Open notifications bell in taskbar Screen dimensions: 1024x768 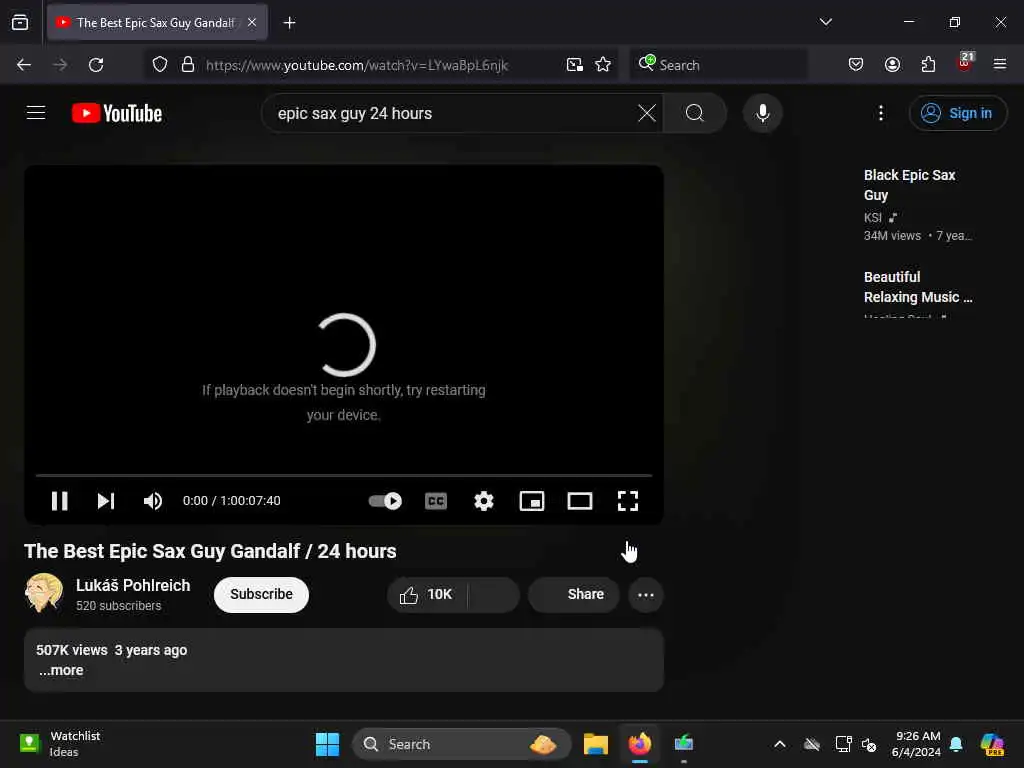(956, 744)
